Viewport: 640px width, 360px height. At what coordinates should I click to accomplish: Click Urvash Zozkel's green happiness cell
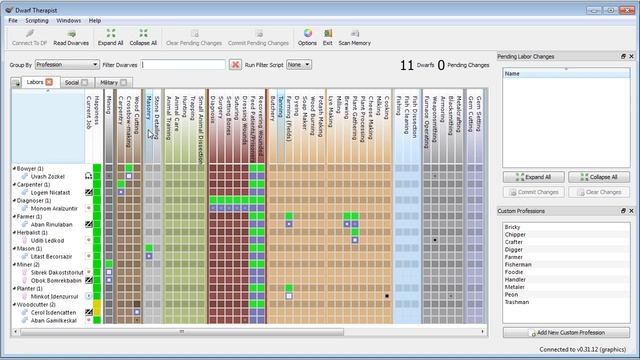coord(97,176)
